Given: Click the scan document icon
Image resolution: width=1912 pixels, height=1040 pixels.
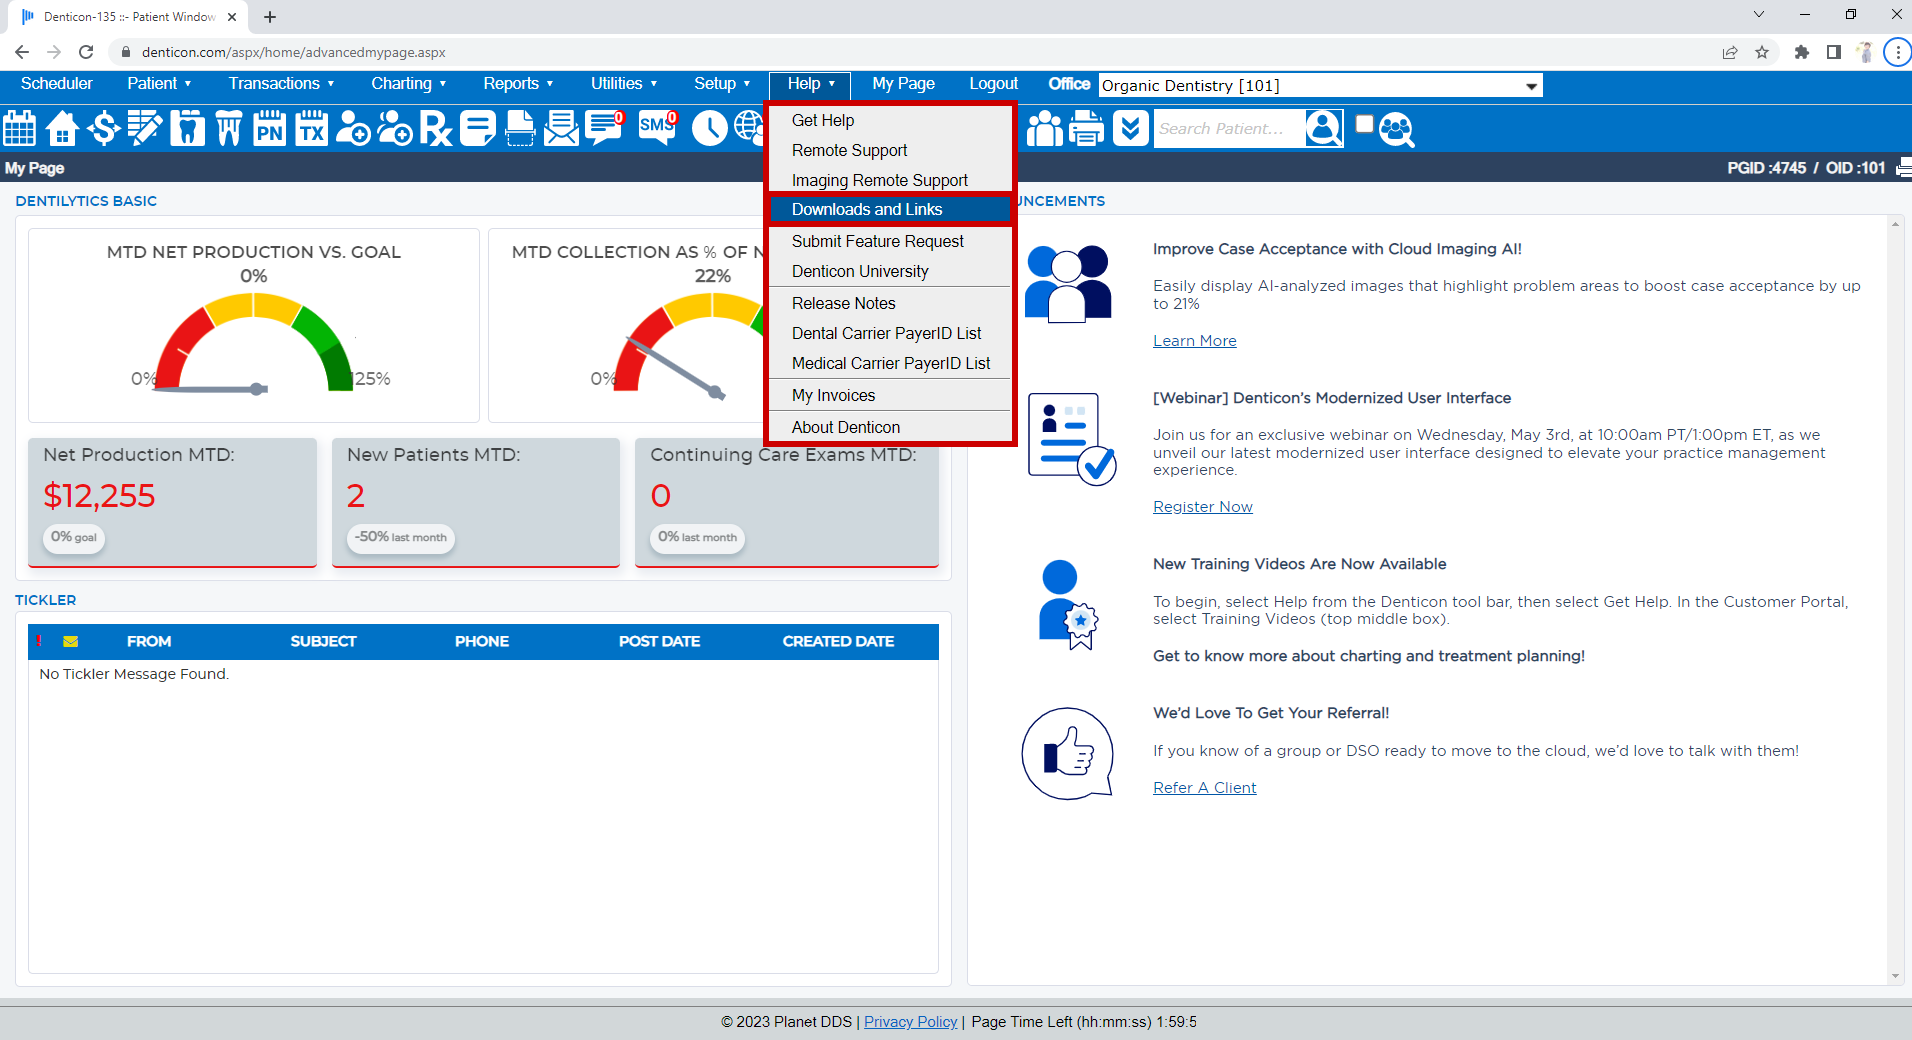Looking at the screenshot, I should [x=520, y=128].
